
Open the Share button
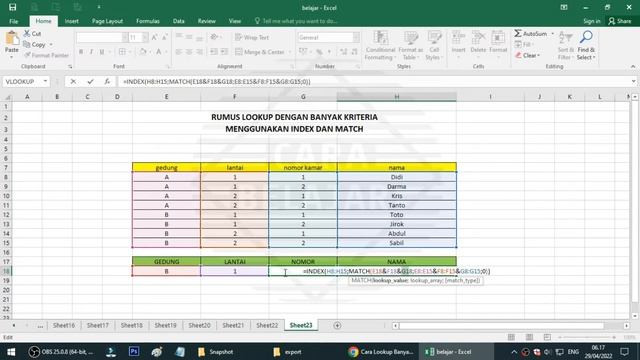pyautogui.click(x=620, y=21)
